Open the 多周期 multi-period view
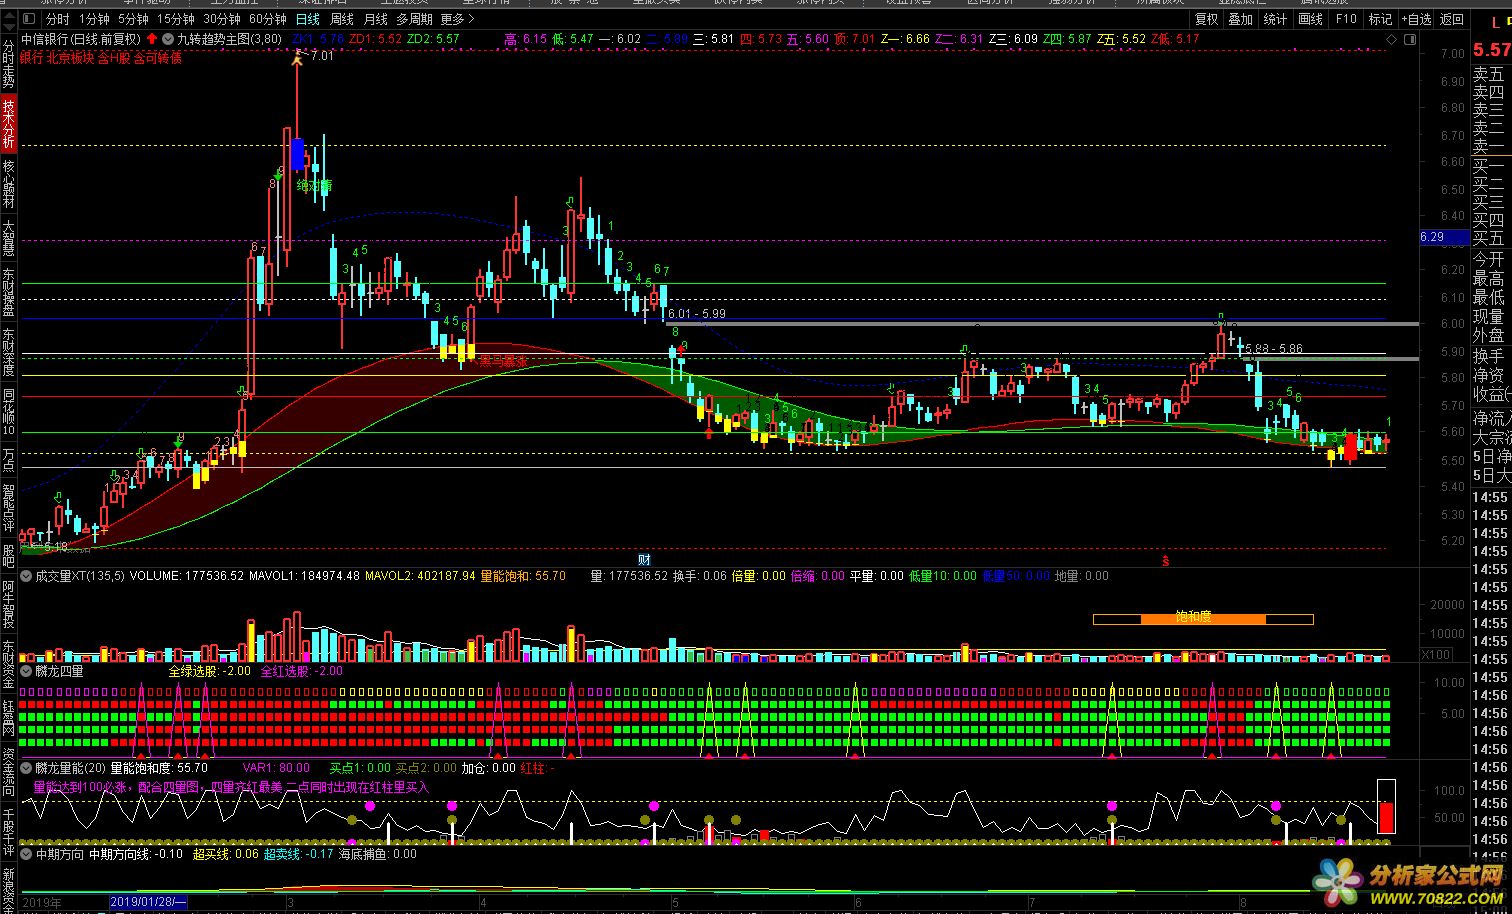Screen dimensions: 1512x914 click(414, 19)
